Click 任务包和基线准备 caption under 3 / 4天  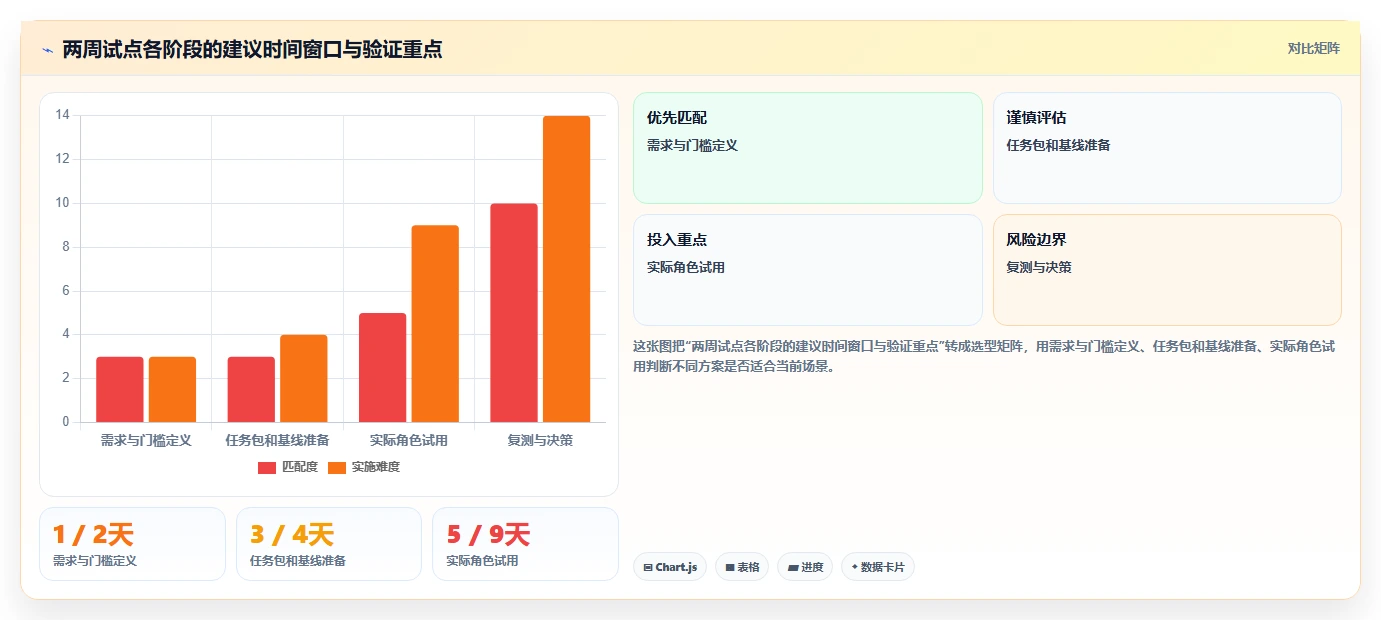click(x=298, y=561)
